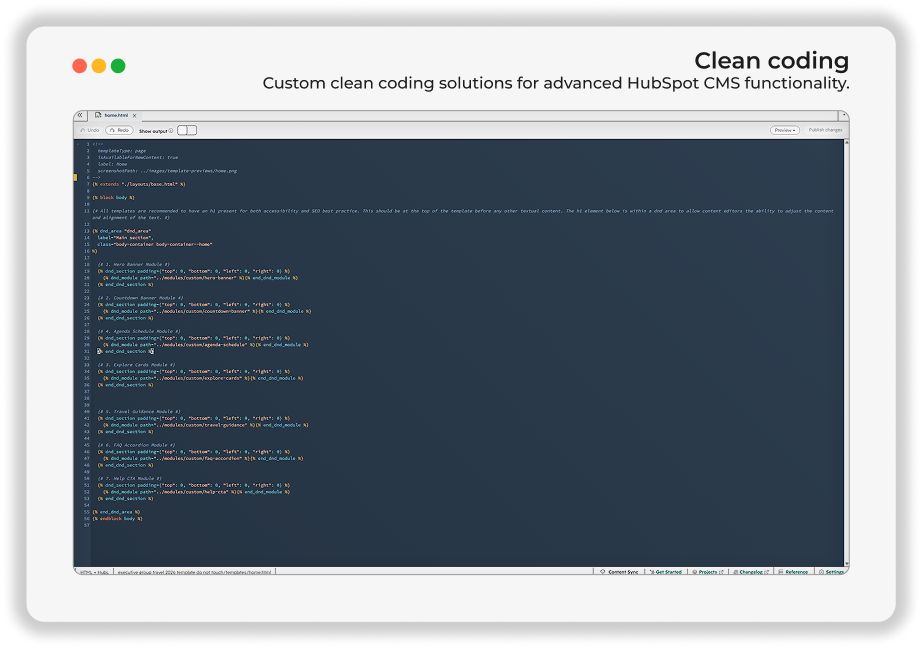Click the HTML + HubL language indicator
This screenshot has height=649, width=923.
(x=94, y=572)
